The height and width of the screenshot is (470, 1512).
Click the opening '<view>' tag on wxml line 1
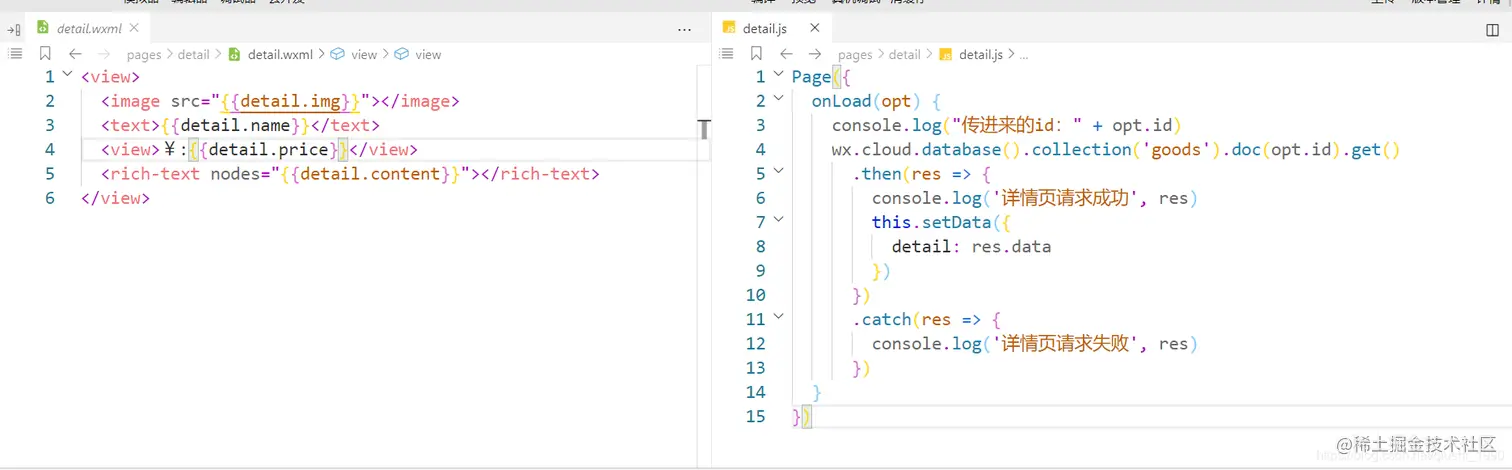110,77
